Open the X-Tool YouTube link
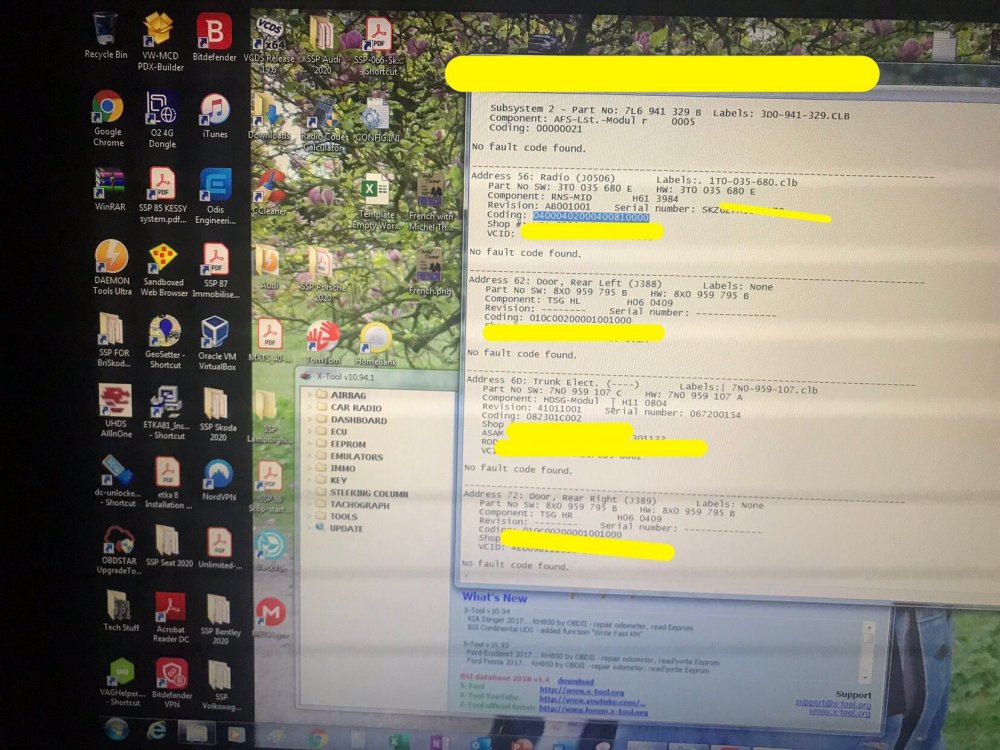Image resolution: width=1000 pixels, height=750 pixels. click(592, 702)
